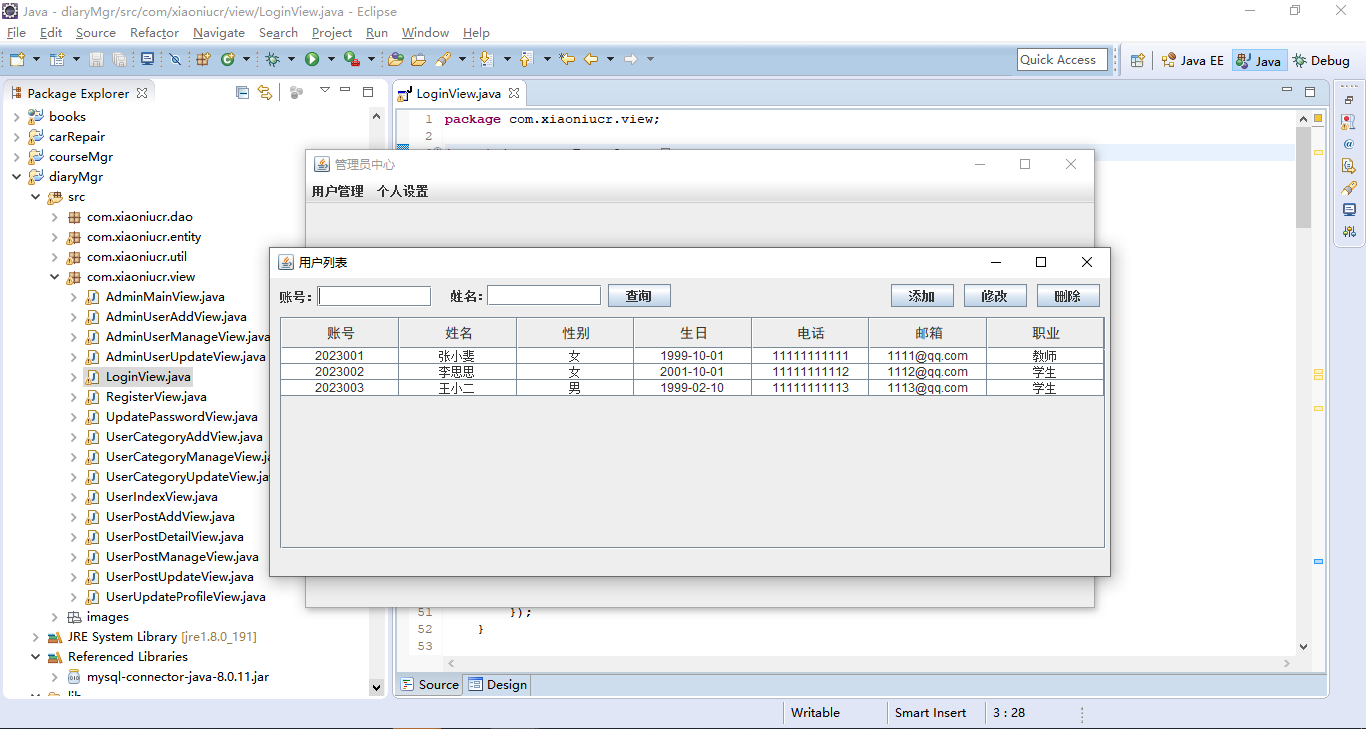
Task: Open 用户管理 menu in 管理员中心 window
Action: click(x=338, y=191)
